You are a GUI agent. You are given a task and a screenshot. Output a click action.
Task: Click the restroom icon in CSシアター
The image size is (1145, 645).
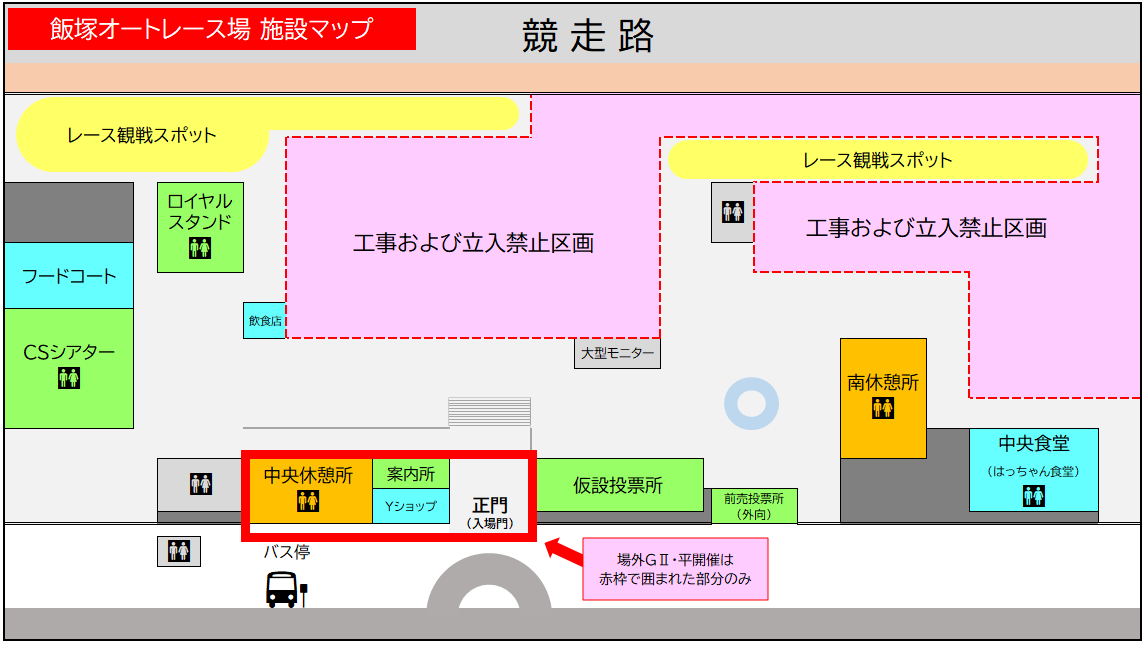[69, 378]
